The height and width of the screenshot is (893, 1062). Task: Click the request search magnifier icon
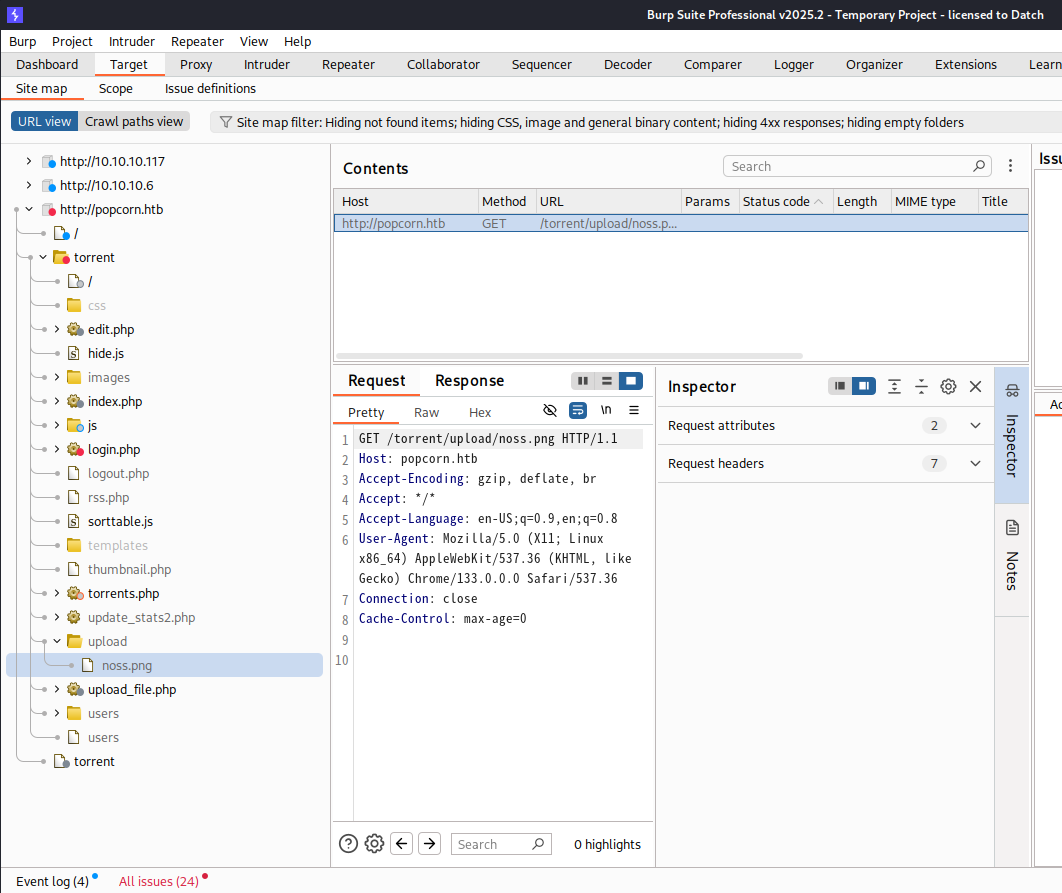(x=538, y=844)
